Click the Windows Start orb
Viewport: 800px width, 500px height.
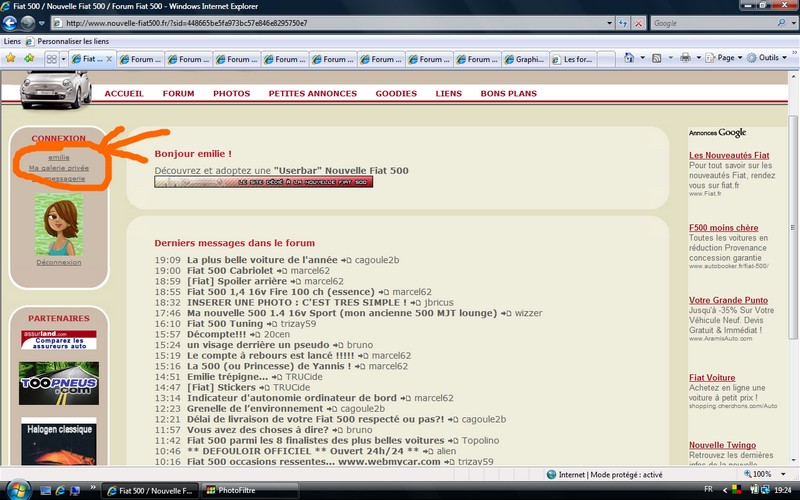point(18,490)
